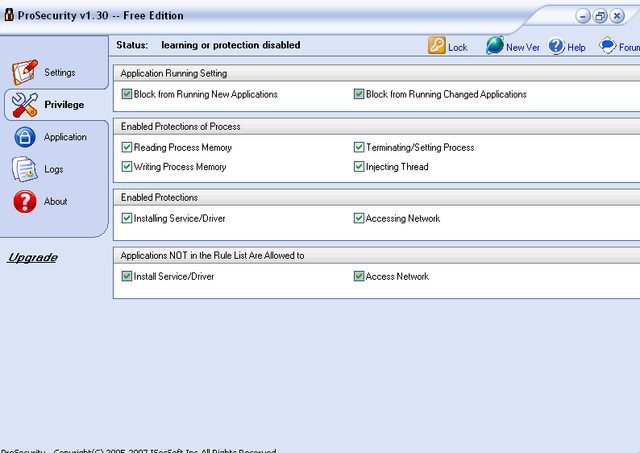This screenshot has height=453, width=640.
Task: Select the Privilege tab label
Action: point(64,105)
